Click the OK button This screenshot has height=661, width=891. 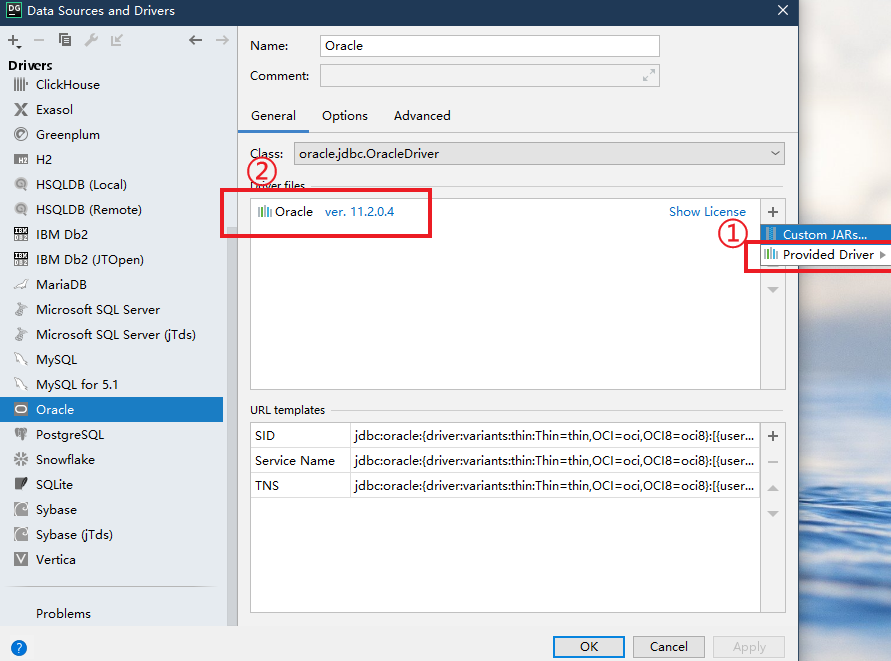589,647
